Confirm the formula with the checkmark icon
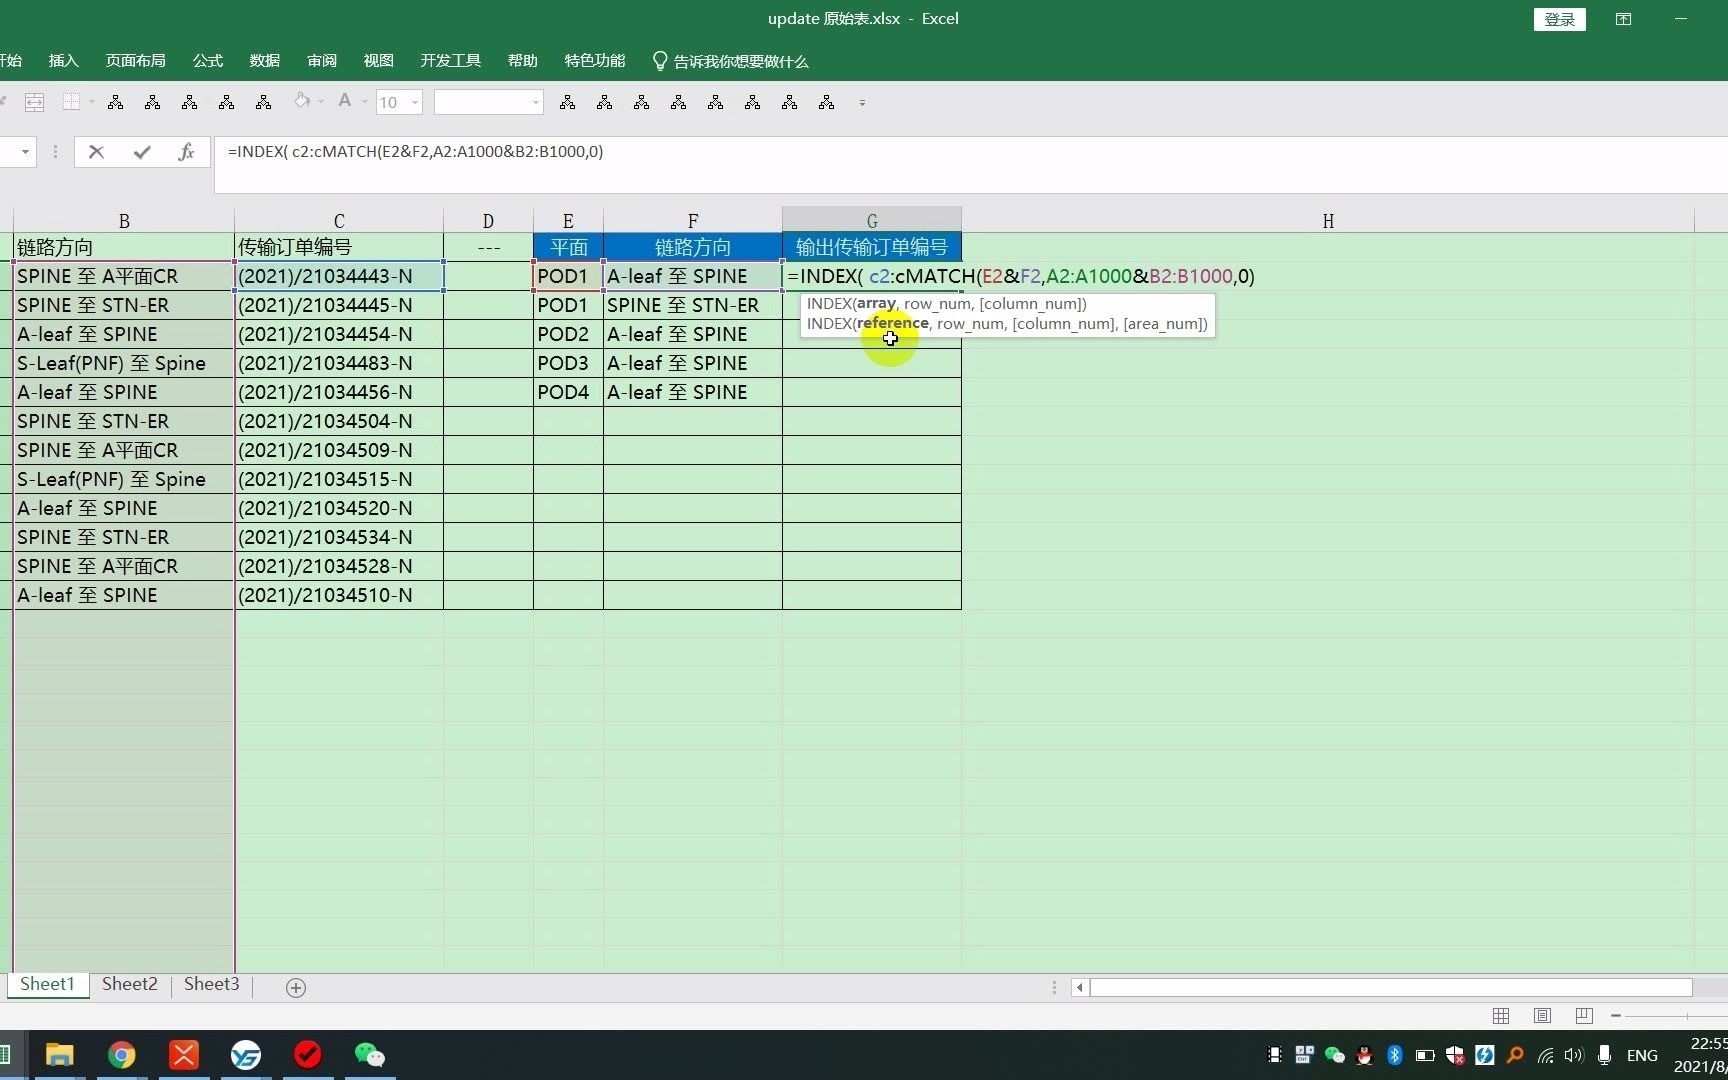Viewport: 1728px width, 1080px height. pos(141,151)
